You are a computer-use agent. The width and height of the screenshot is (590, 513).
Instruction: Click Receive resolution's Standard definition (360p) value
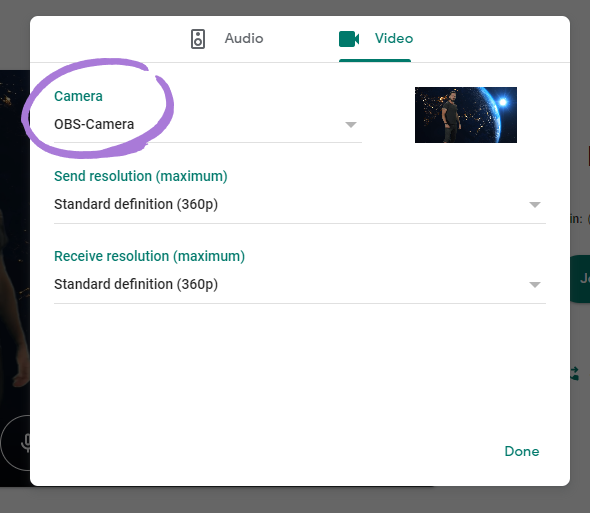136,284
